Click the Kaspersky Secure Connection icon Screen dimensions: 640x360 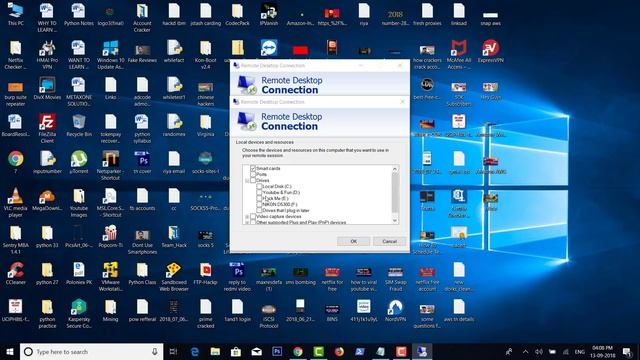[x=79, y=313]
